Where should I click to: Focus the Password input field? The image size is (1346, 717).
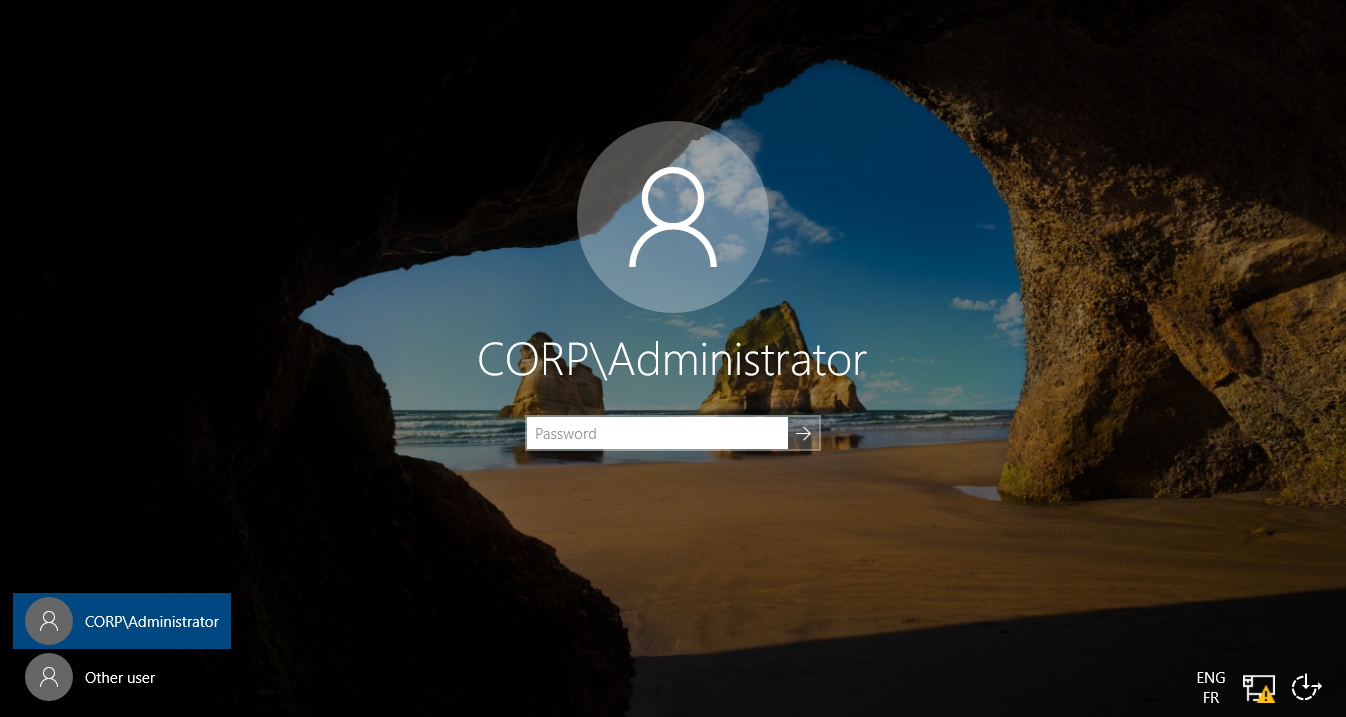(657, 433)
